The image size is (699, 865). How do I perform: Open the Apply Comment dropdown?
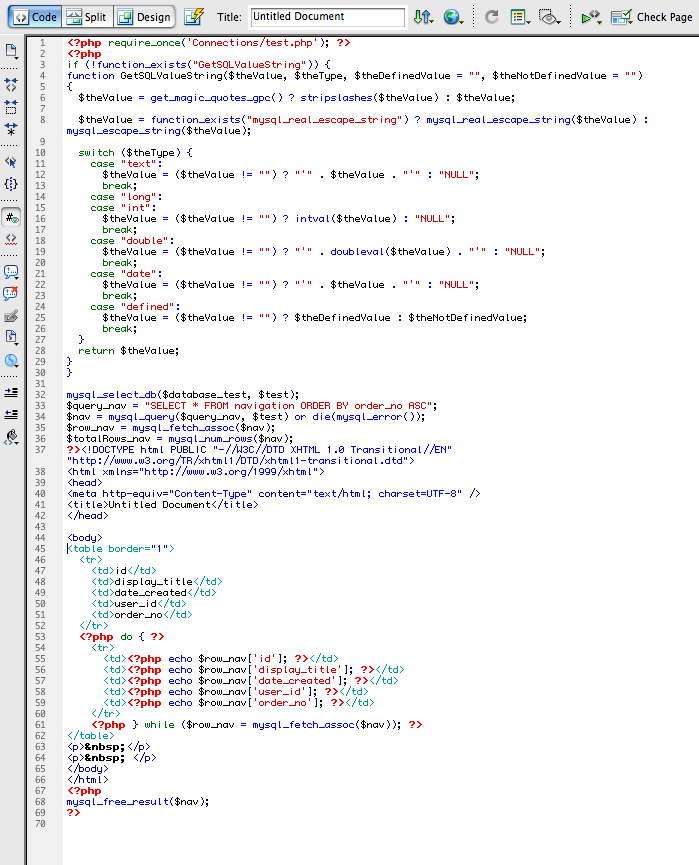(11, 272)
